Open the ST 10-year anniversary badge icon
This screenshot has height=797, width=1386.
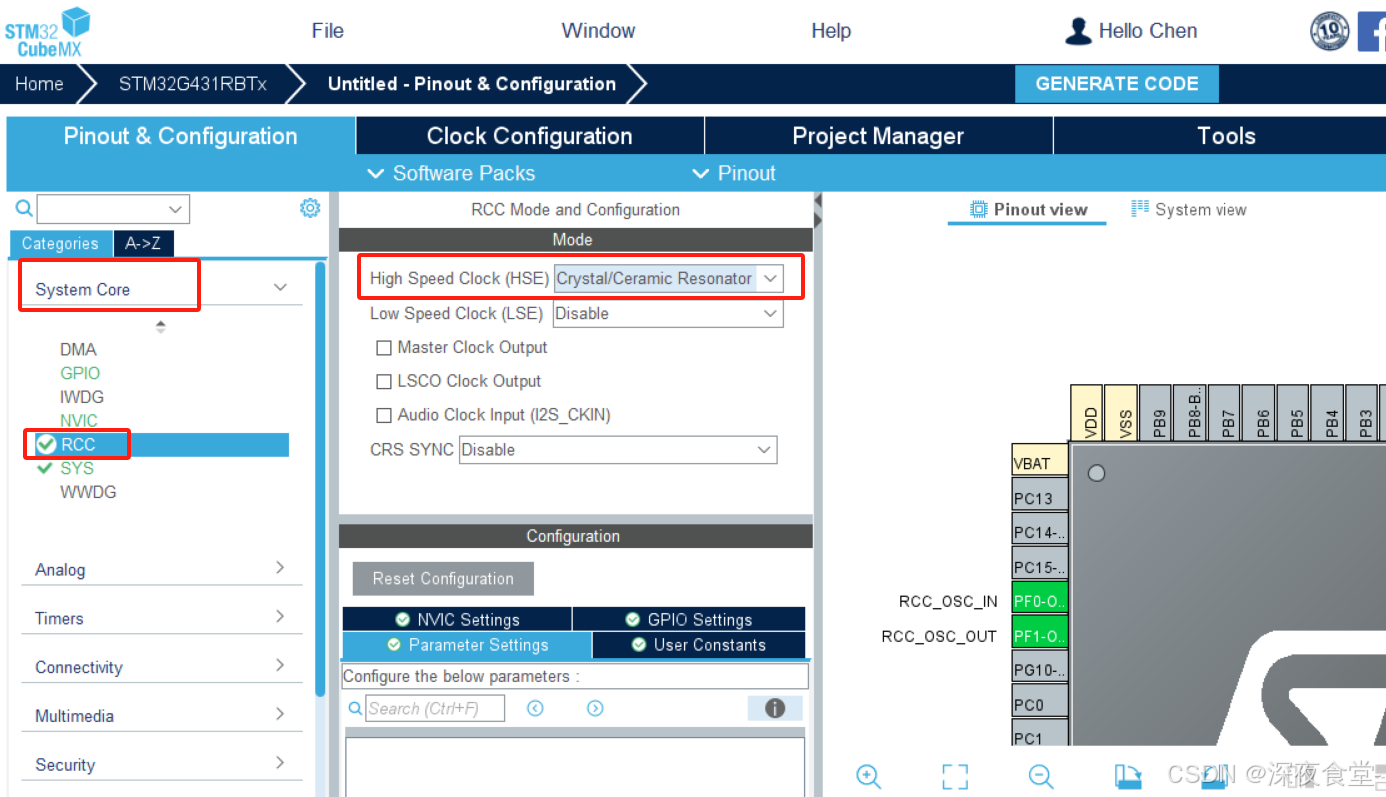click(1329, 31)
